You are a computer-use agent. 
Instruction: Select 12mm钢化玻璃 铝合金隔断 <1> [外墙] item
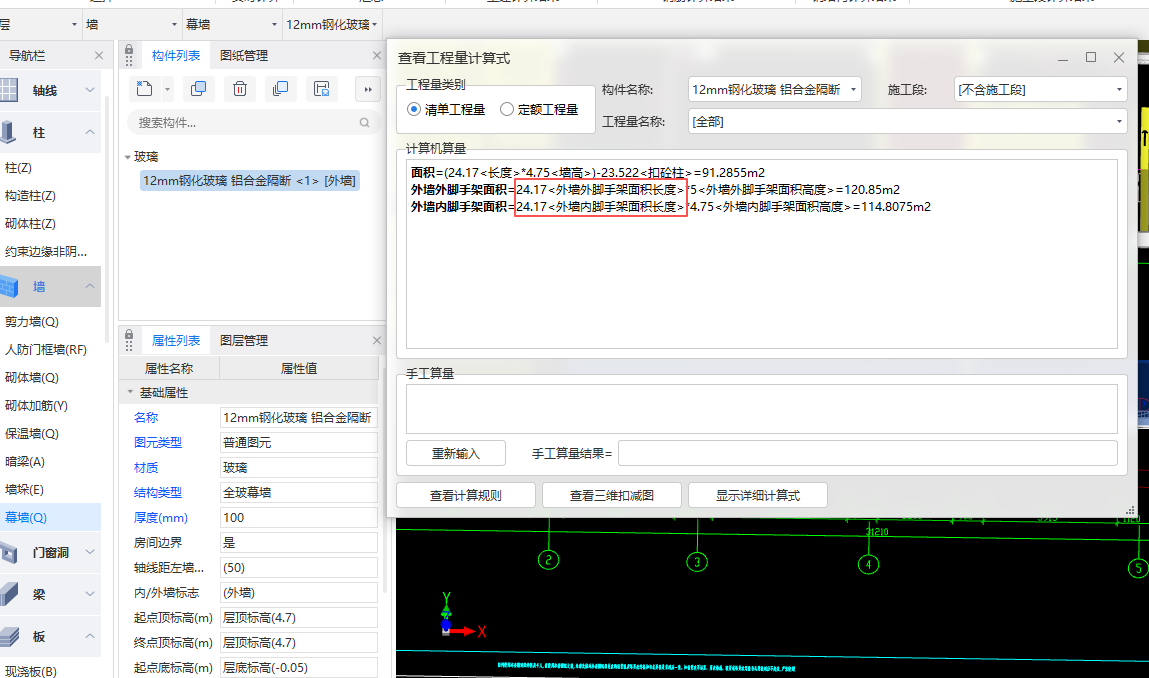(x=249, y=180)
